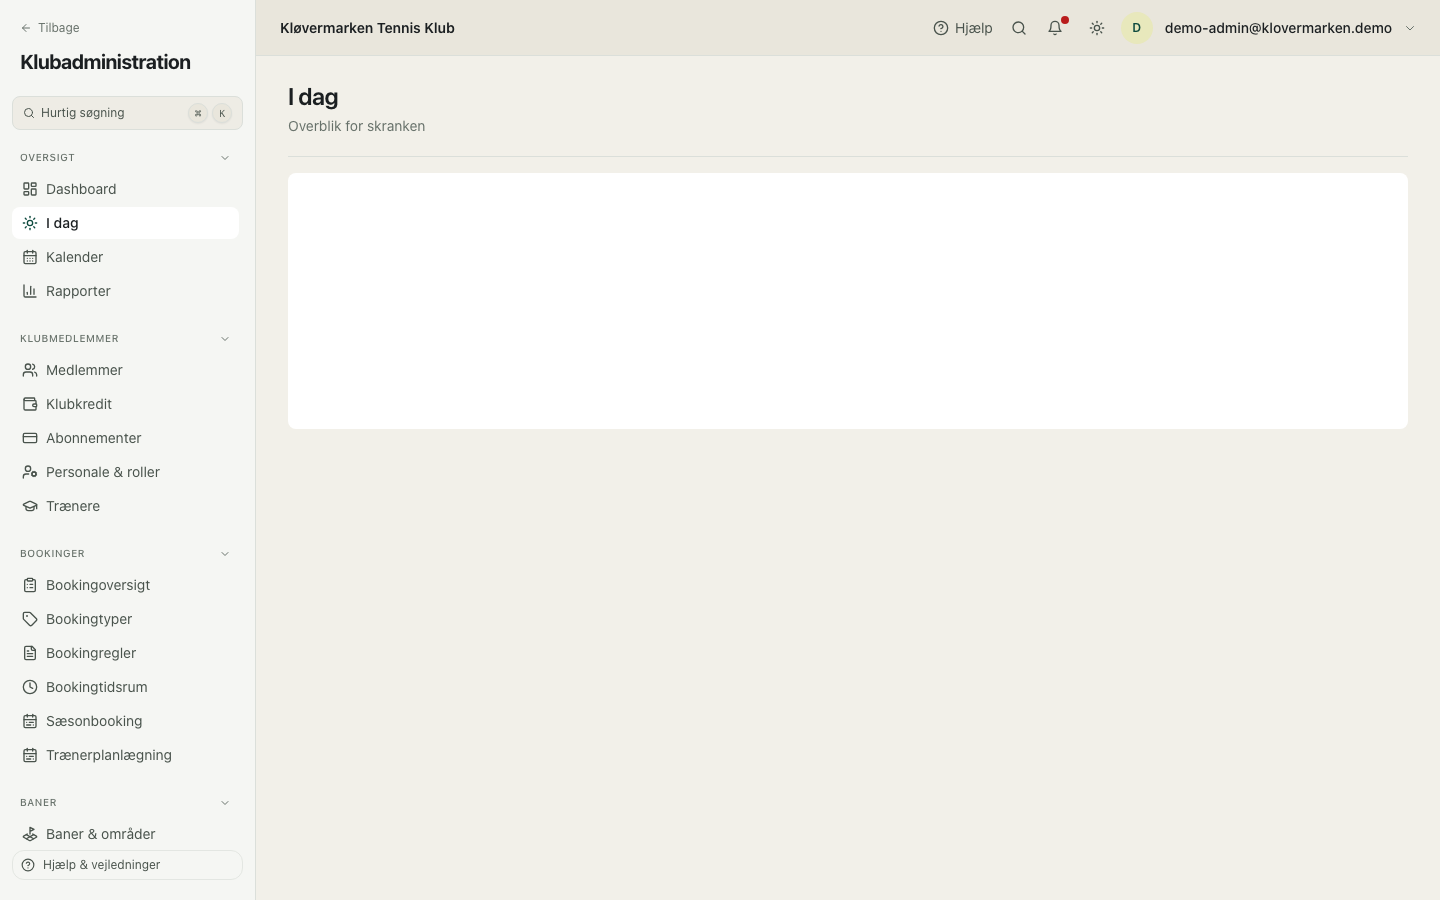The height and width of the screenshot is (900, 1440).
Task: Click the Hjælp link in header
Action: click(x=962, y=28)
